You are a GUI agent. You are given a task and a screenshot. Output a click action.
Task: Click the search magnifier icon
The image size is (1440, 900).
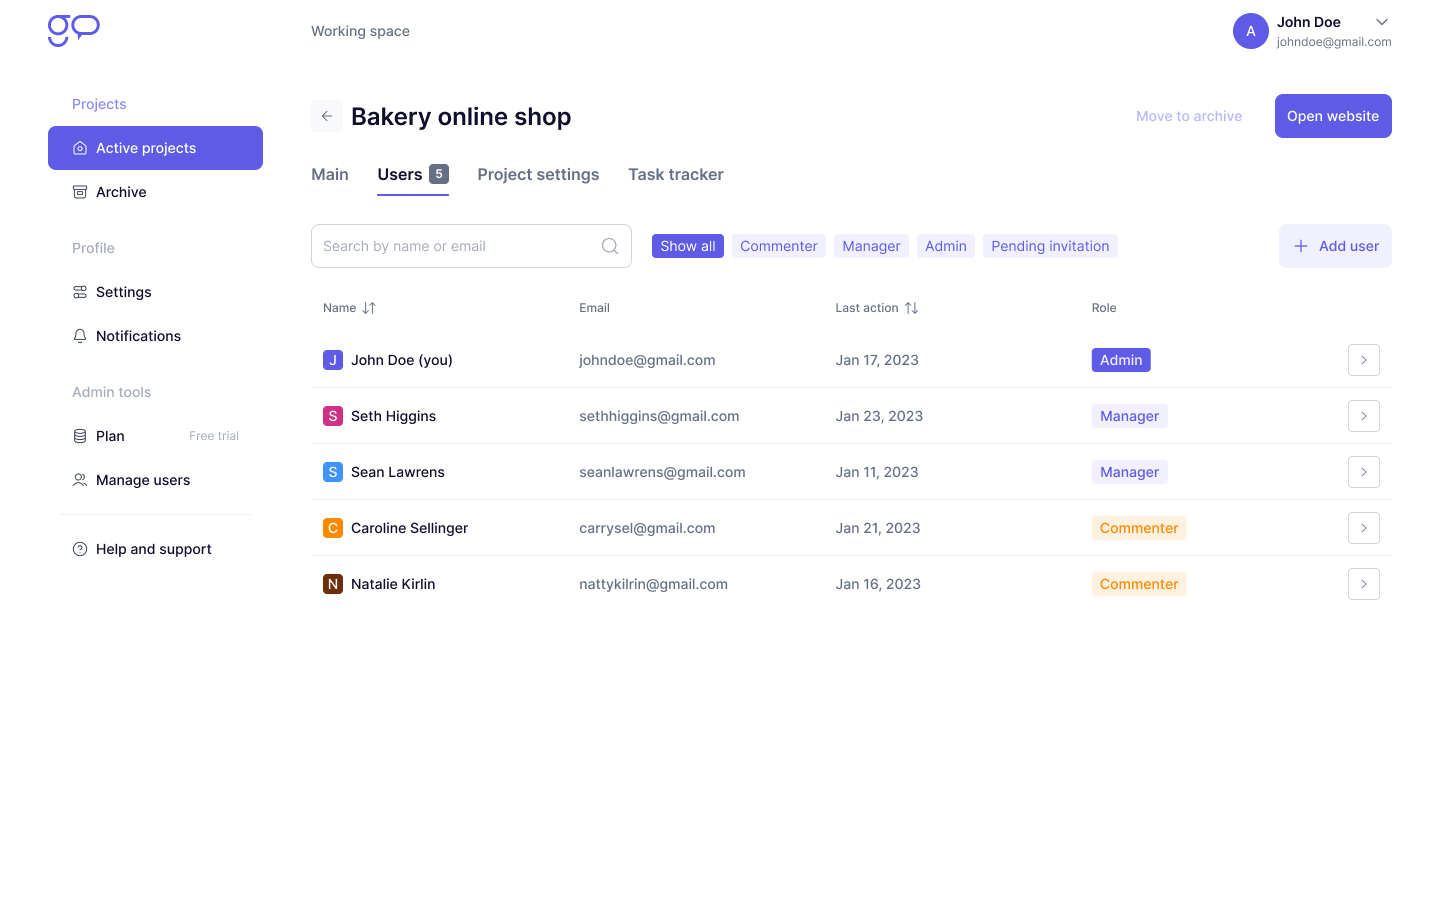609,246
